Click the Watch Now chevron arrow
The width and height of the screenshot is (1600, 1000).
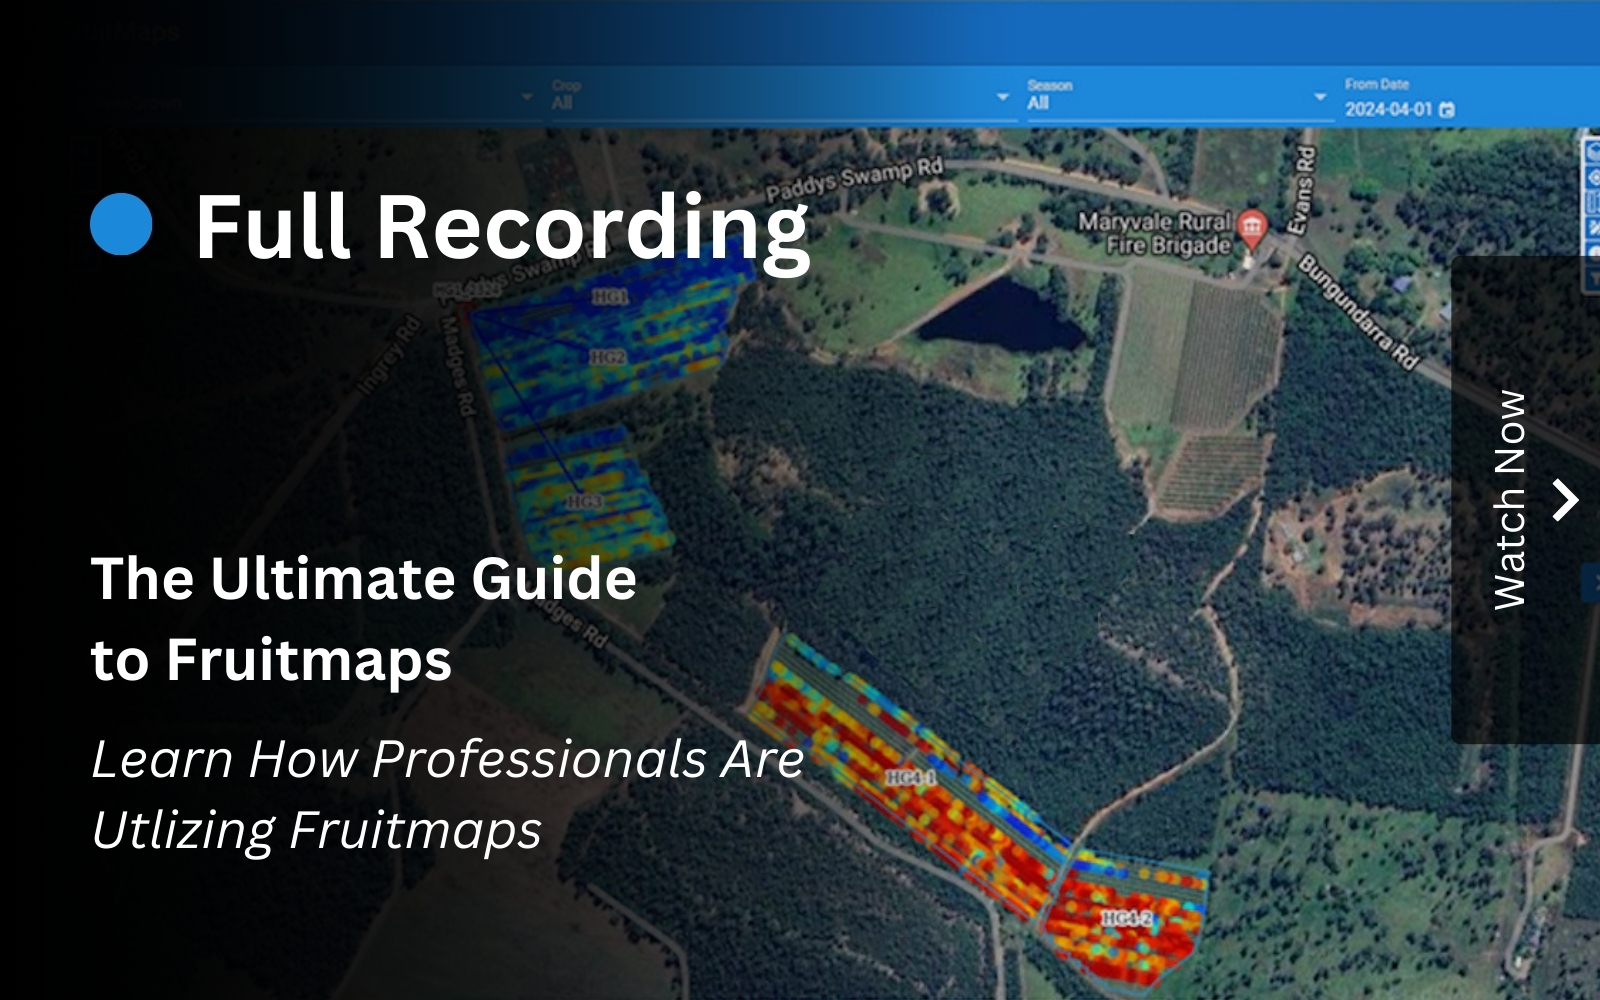click(x=1565, y=499)
